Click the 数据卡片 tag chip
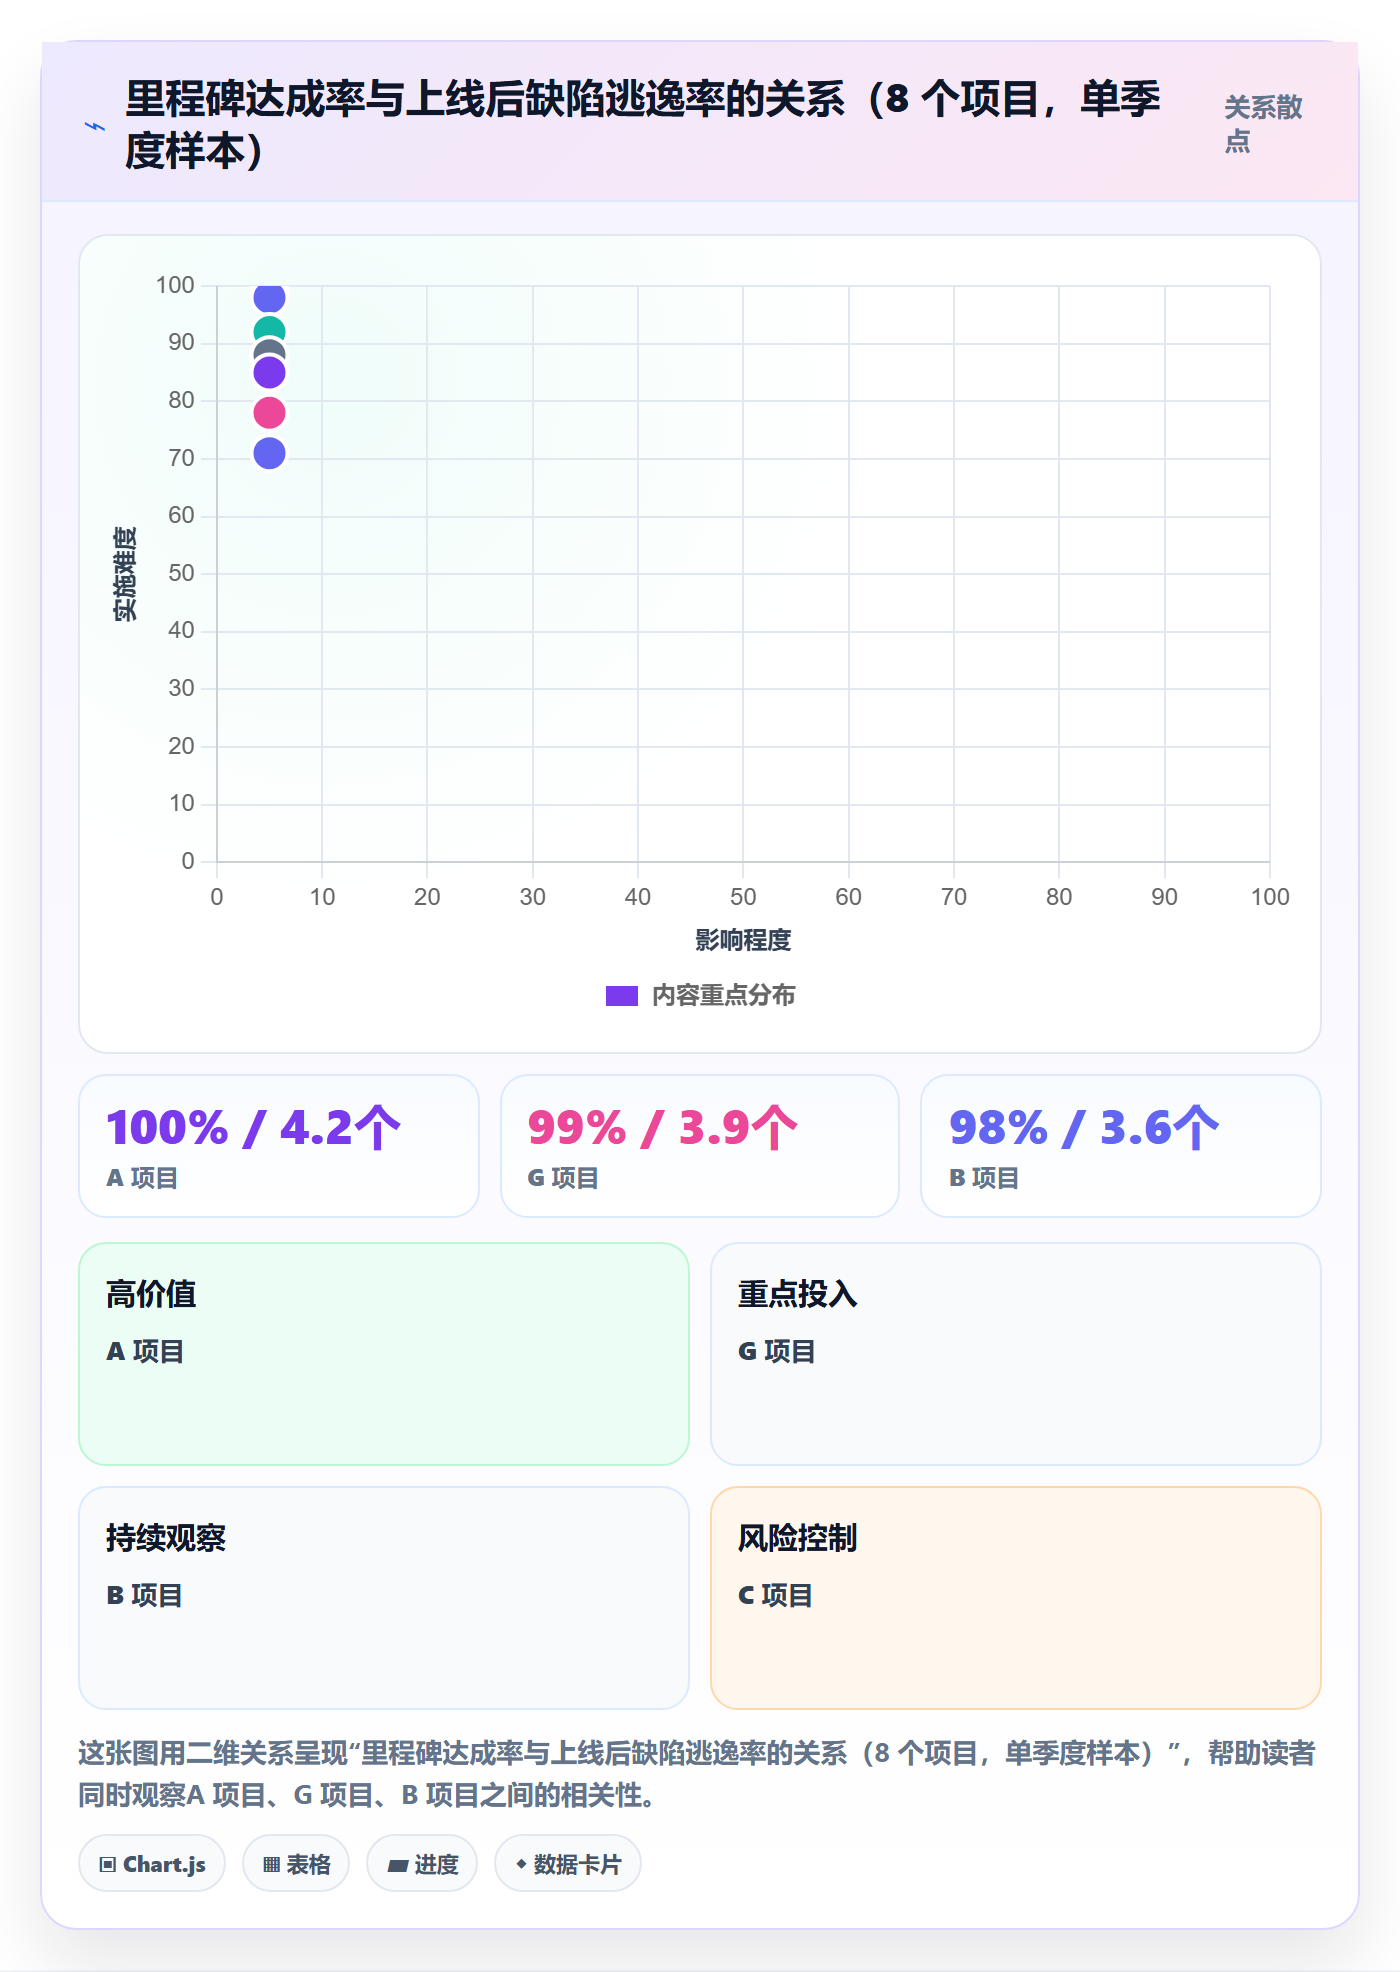The image size is (1400, 1972). click(568, 1864)
